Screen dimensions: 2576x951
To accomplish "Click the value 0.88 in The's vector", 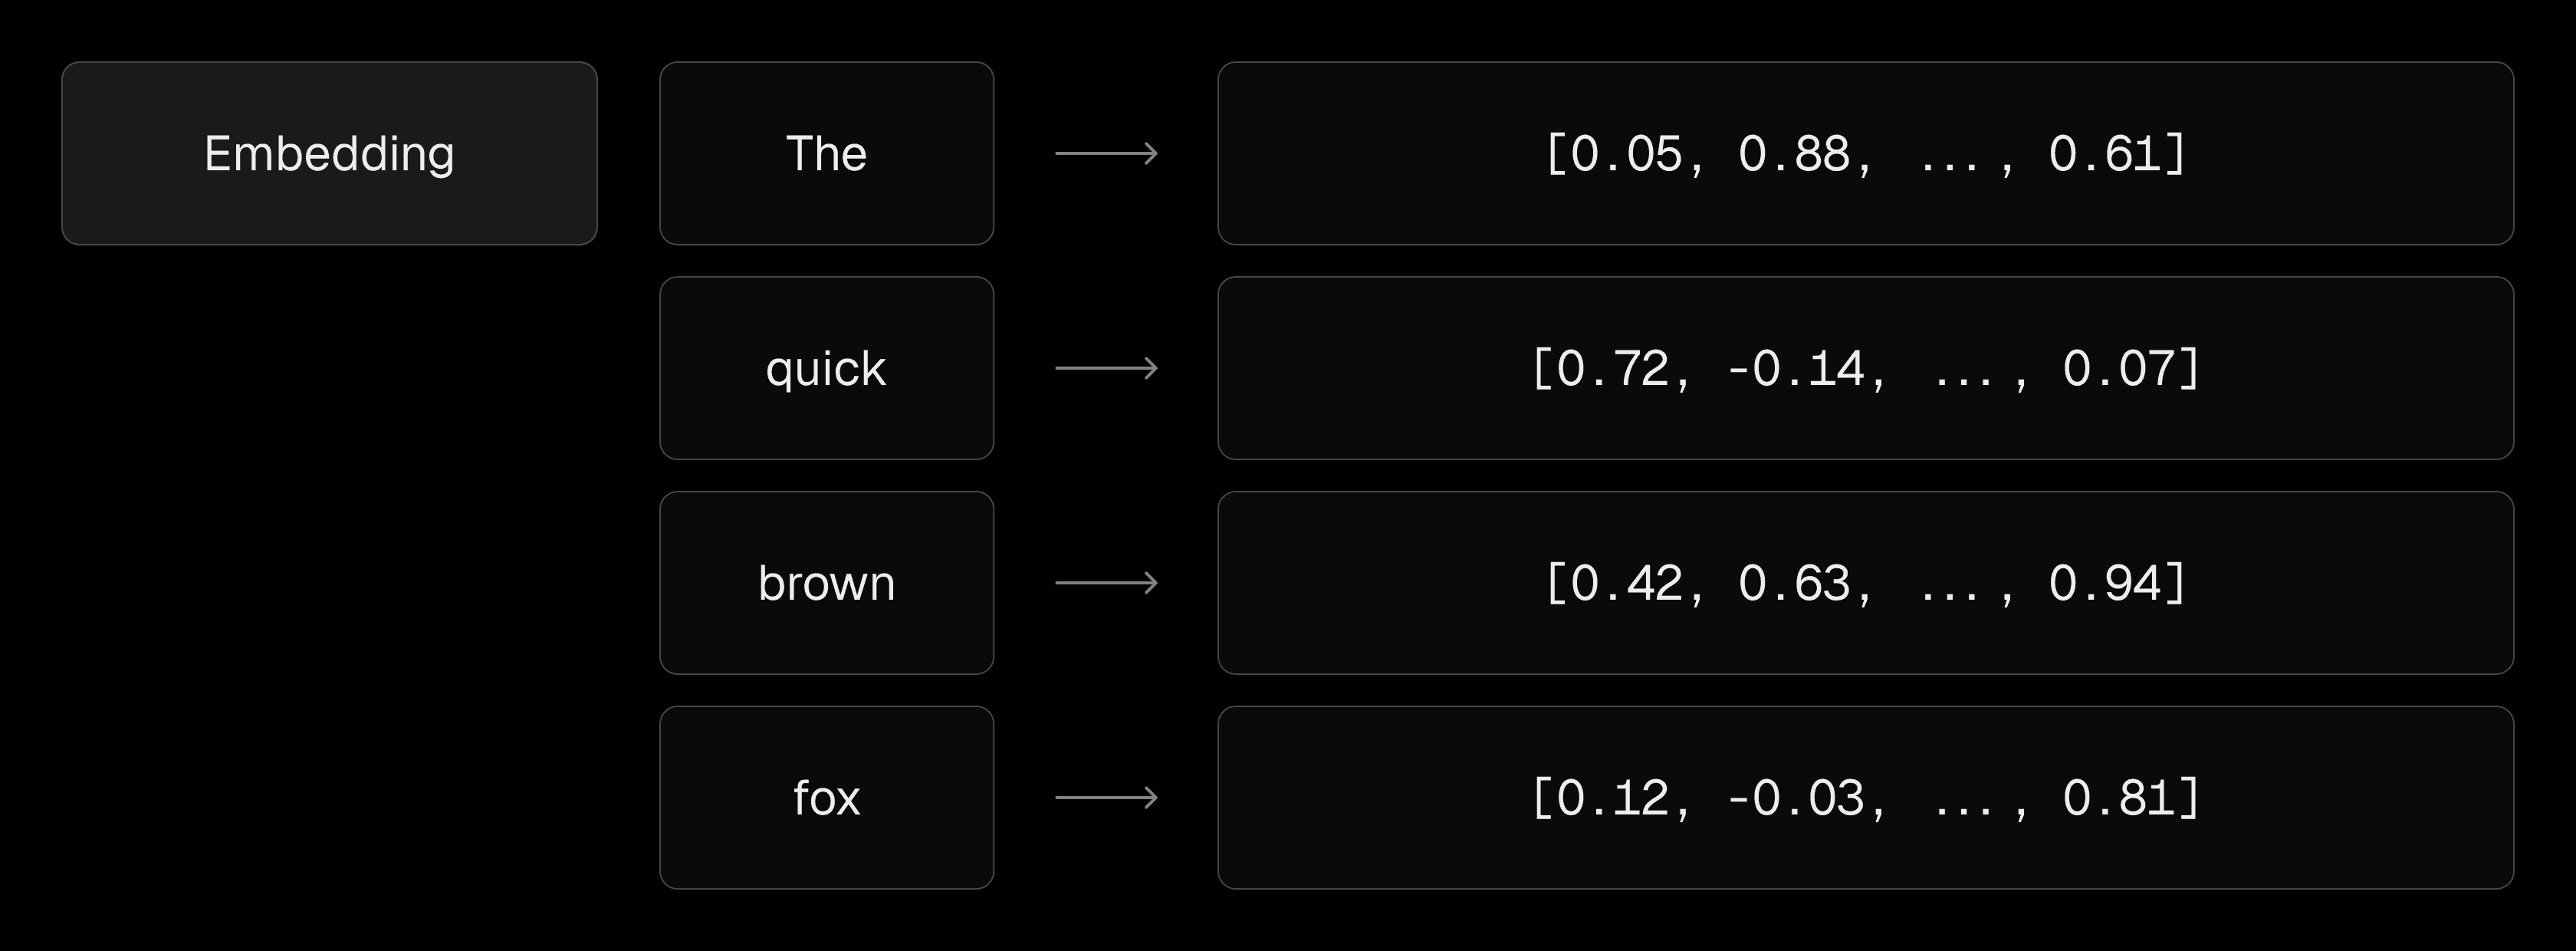I will coord(1794,154).
